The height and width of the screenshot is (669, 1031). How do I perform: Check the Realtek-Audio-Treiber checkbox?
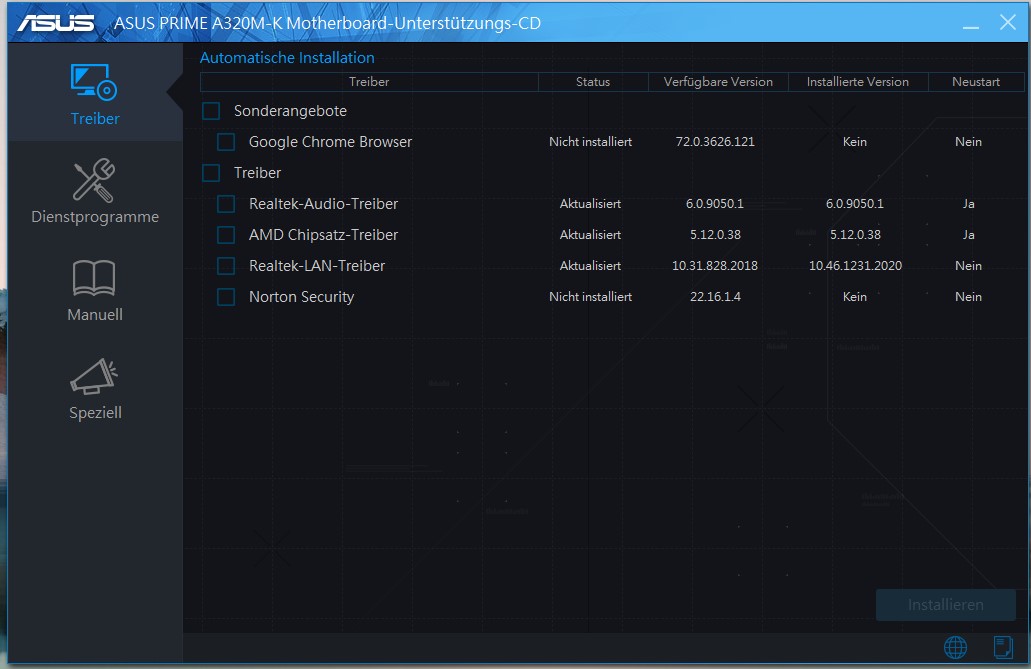(226, 203)
